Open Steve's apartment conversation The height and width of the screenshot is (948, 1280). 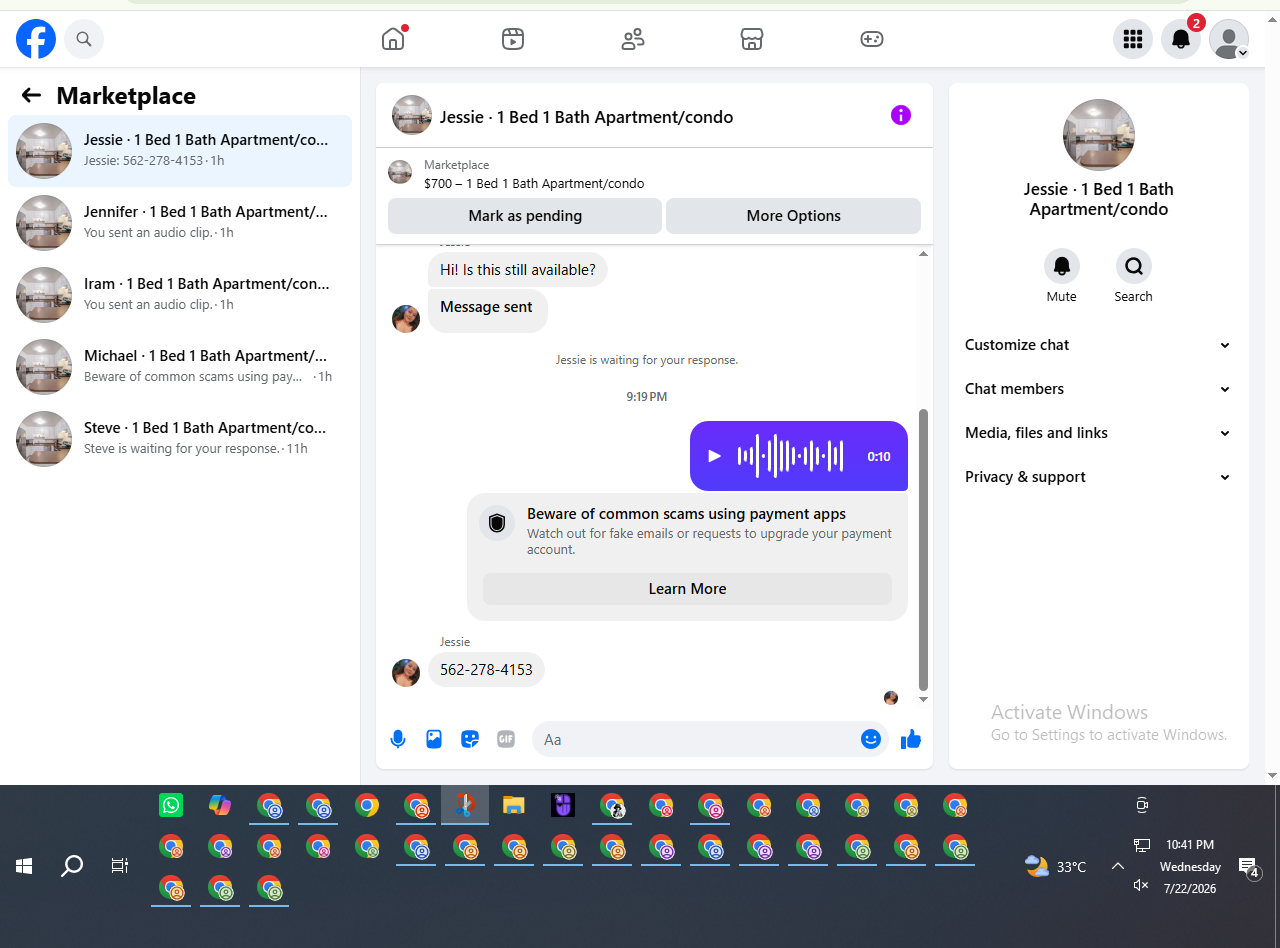[180, 439]
